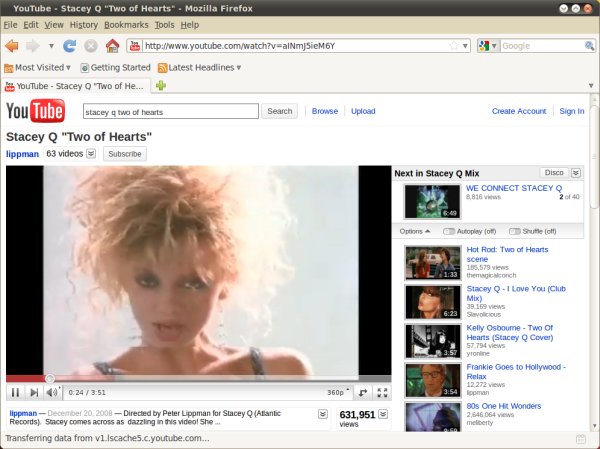Go back with the Firefox Back arrow
600x449 pixels.
point(12,46)
